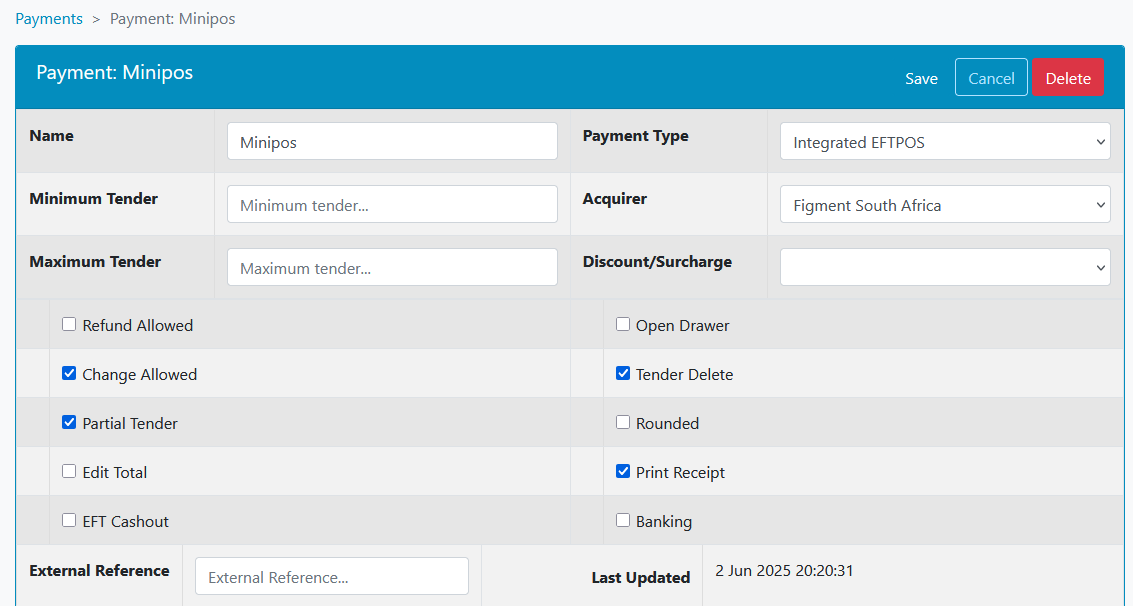Viewport: 1133px width, 606px height.
Task: Click the 'Acquirer' label
Action: (x=615, y=199)
